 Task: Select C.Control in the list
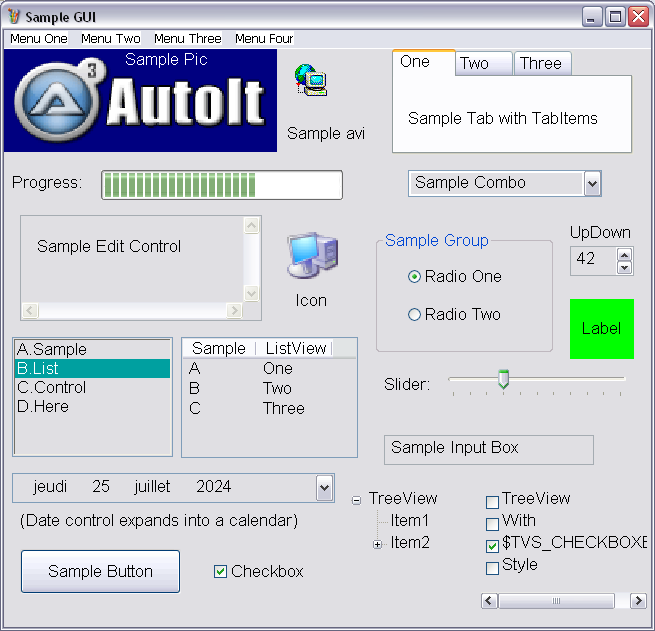click(92, 388)
